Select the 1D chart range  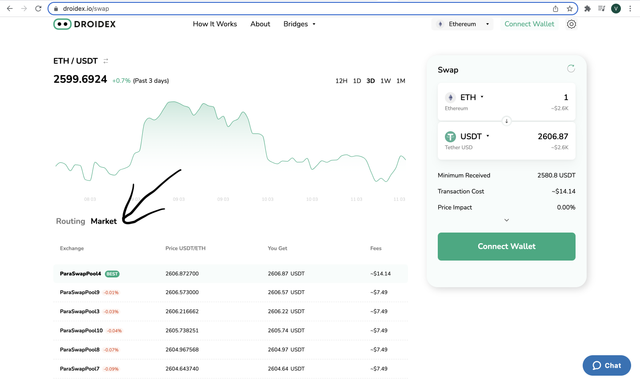tap(357, 81)
